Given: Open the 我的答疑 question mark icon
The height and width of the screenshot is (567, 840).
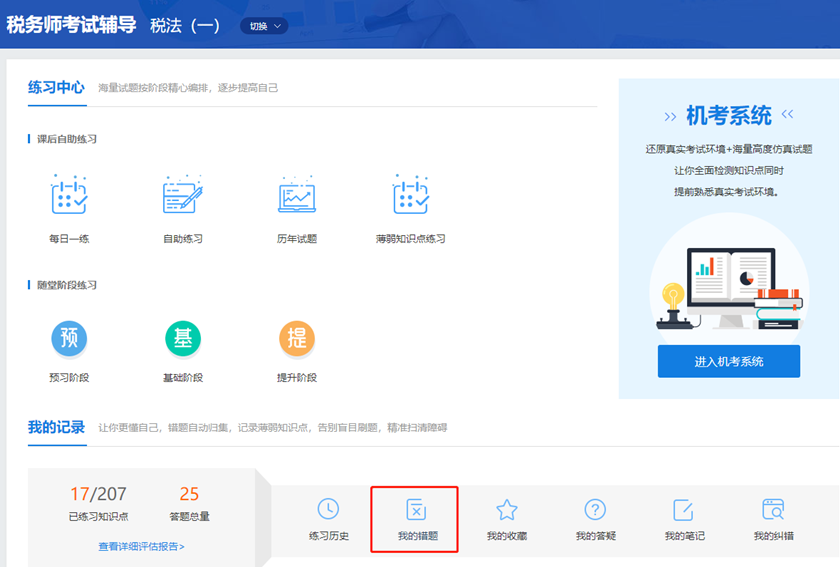Looking at the screenshot, I should [x=595, y=509].
